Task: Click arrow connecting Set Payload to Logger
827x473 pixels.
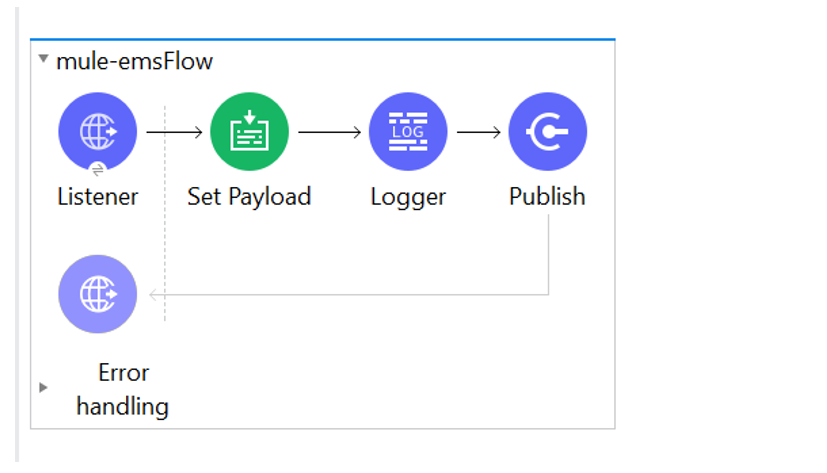Action: [329, 131]
